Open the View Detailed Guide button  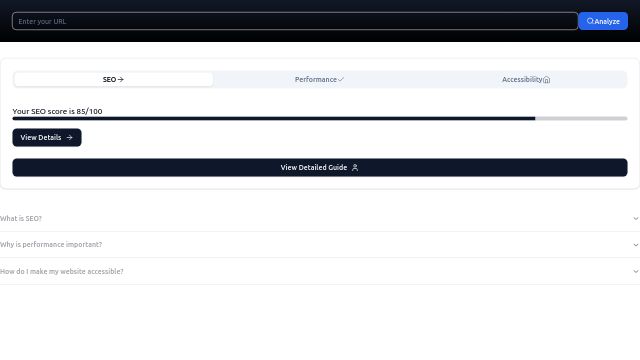coord(320,167)
